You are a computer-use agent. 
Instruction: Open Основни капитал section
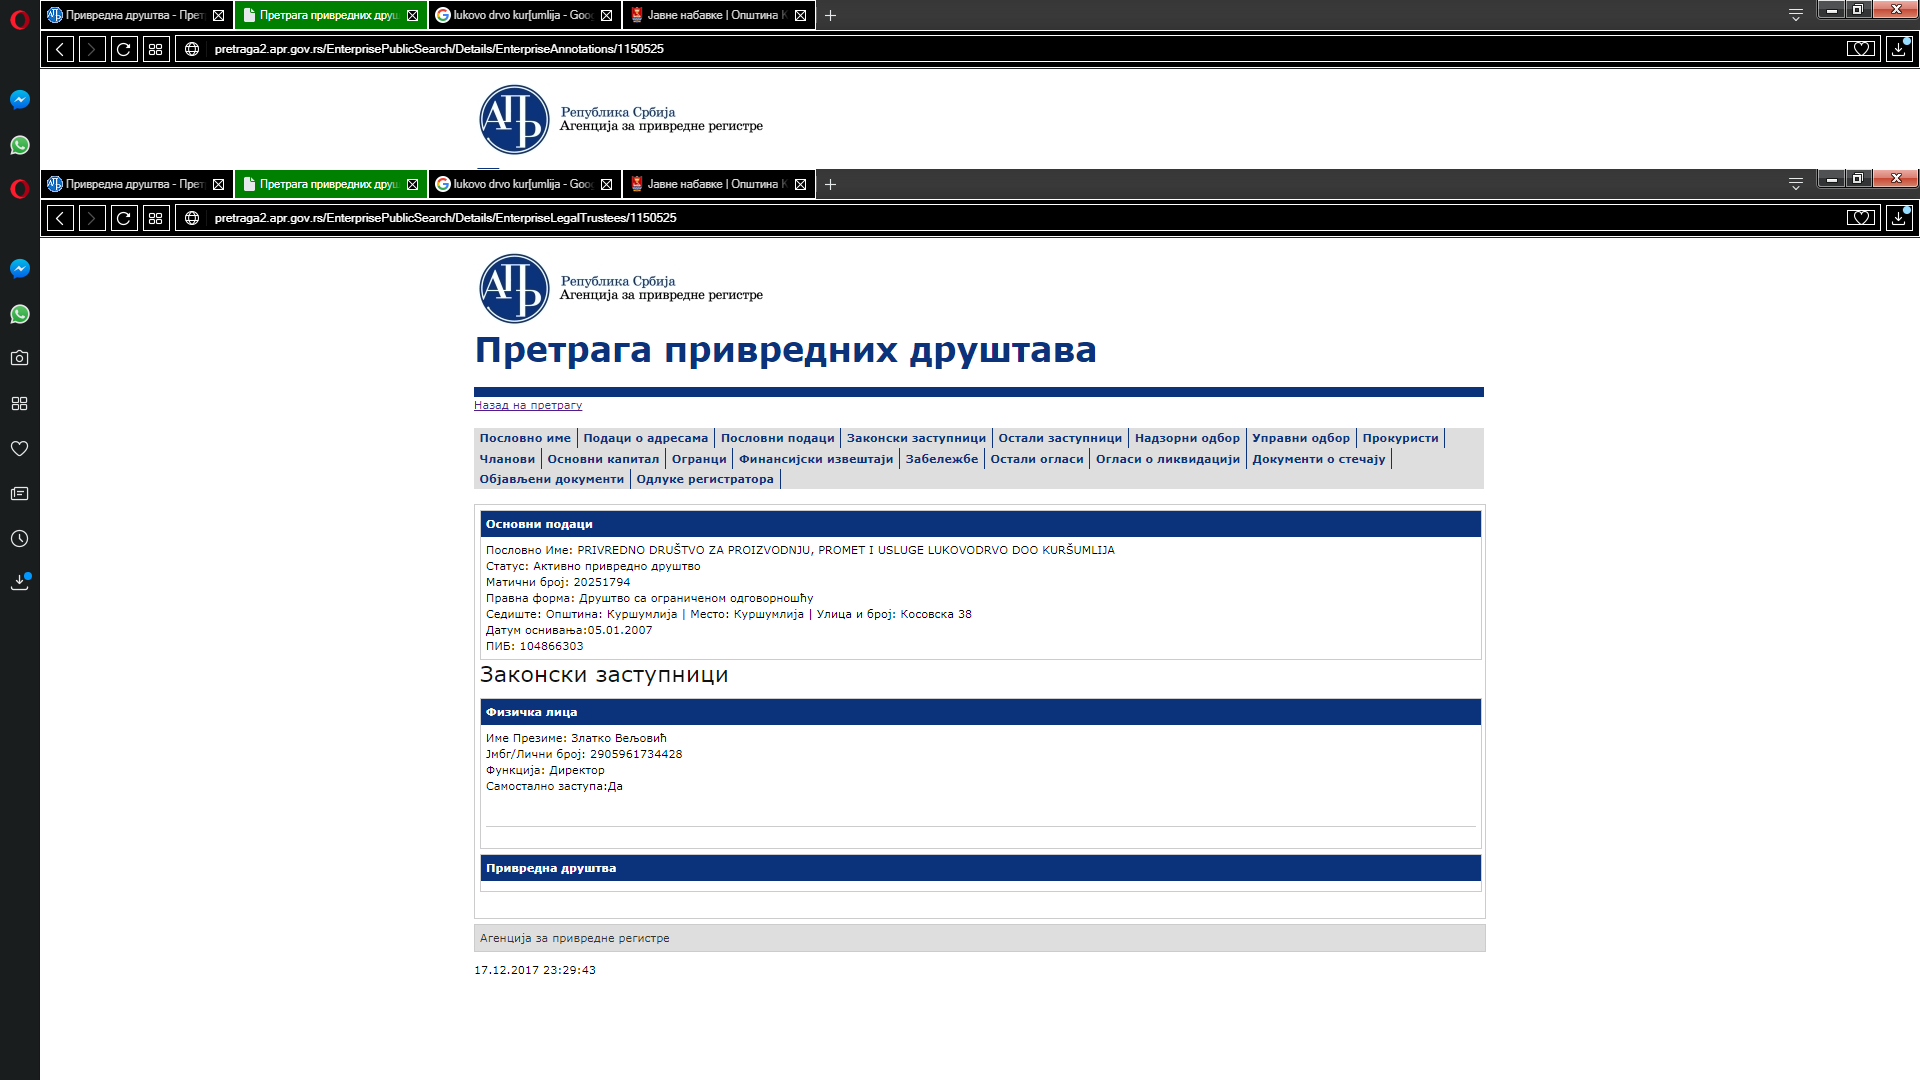(603, 459)
